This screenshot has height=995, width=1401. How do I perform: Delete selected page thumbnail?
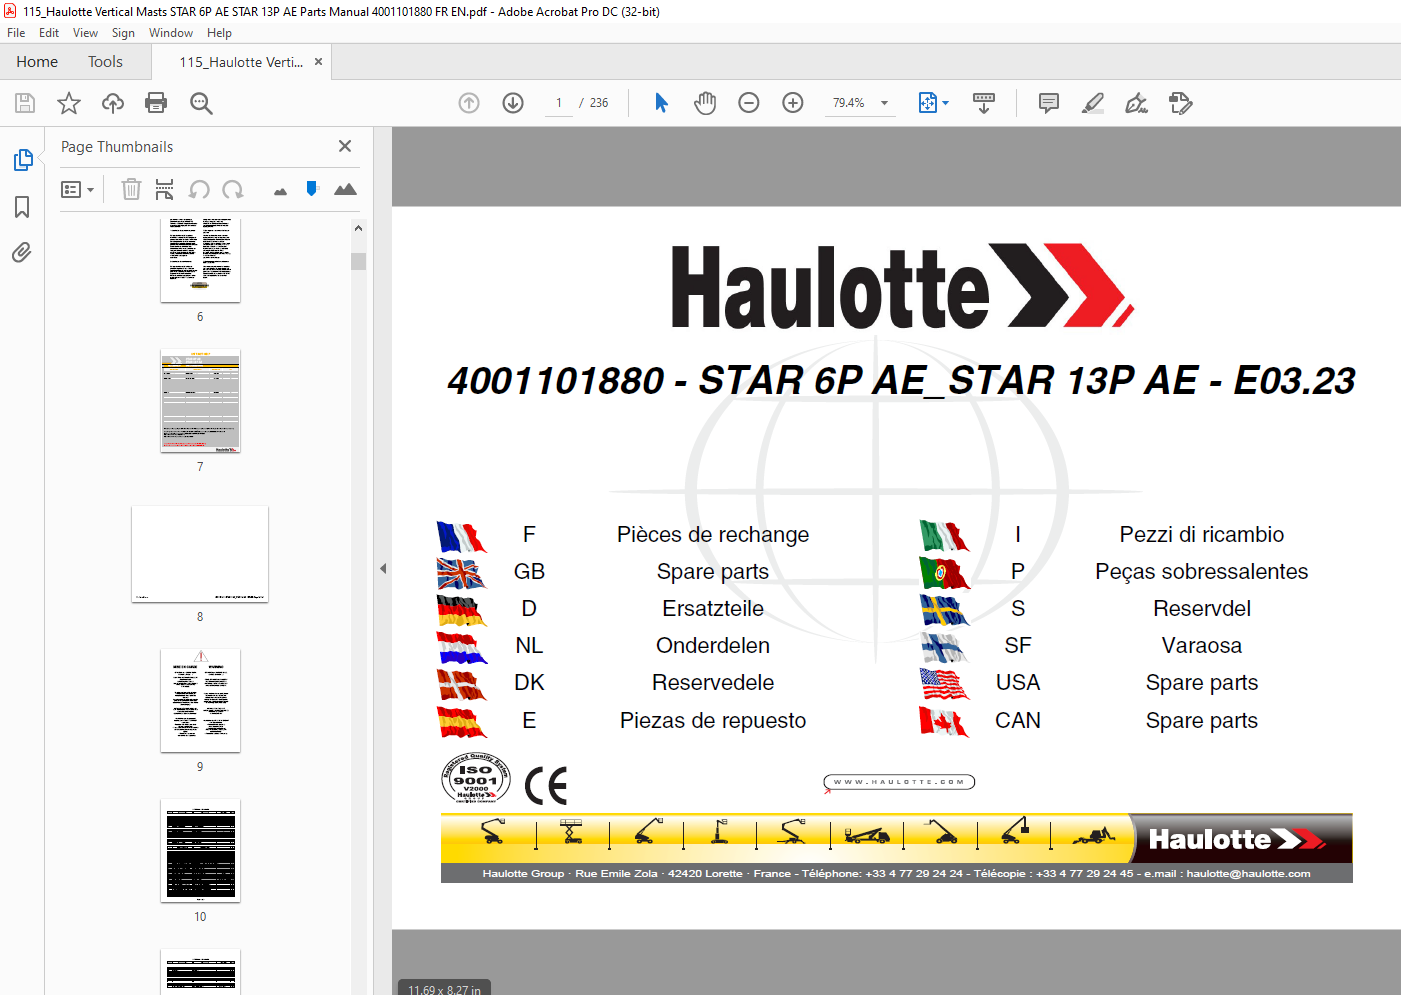[131, 189]
